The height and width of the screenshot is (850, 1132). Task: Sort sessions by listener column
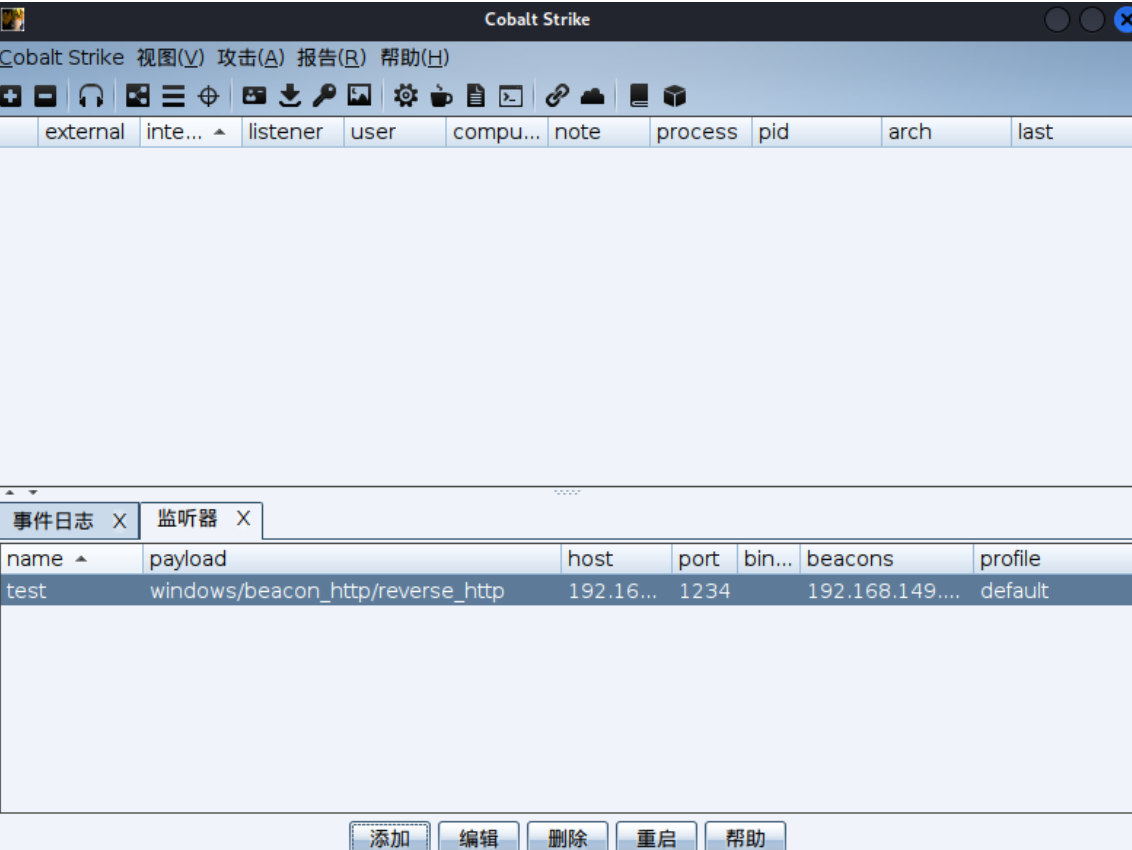[x=292, y=132]
